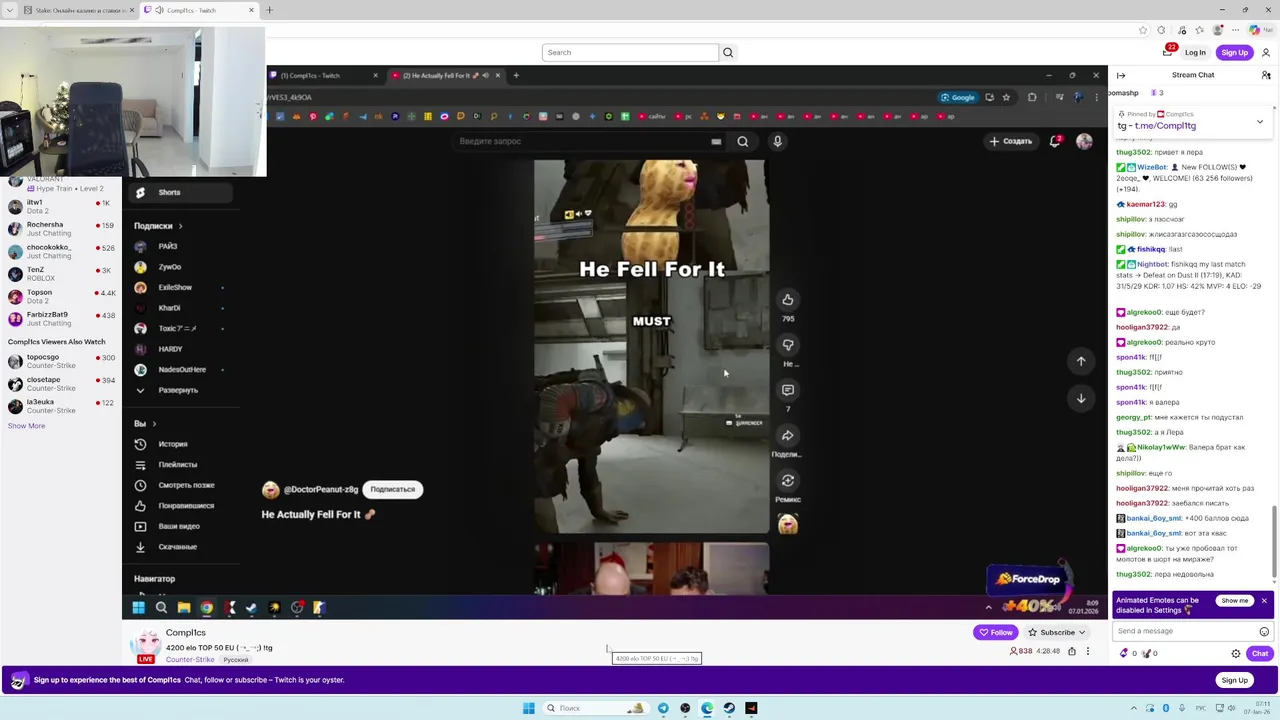The height and width of the screenshot is (720, 1280).
Task: Click the Подписаться button under the short
Action: coord(392,489)
